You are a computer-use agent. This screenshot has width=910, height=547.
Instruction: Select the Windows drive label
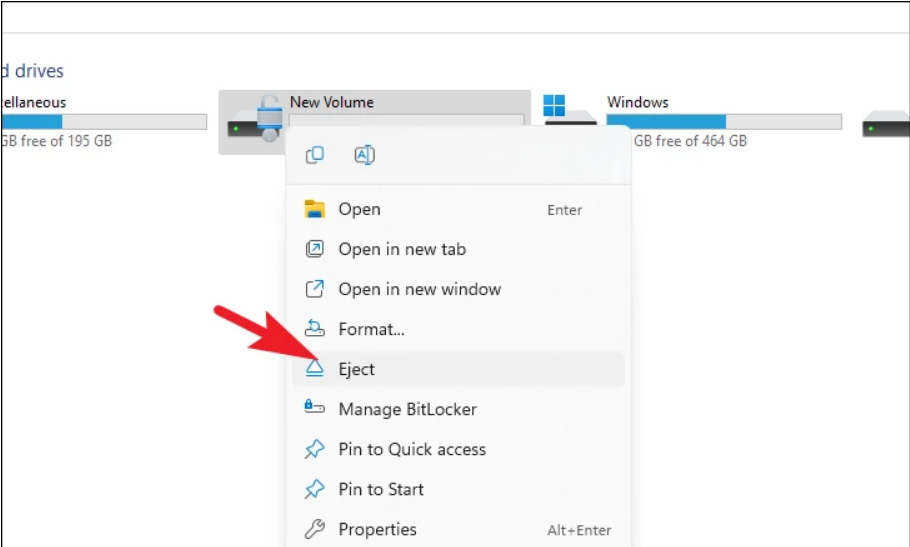tap(638, 102)
